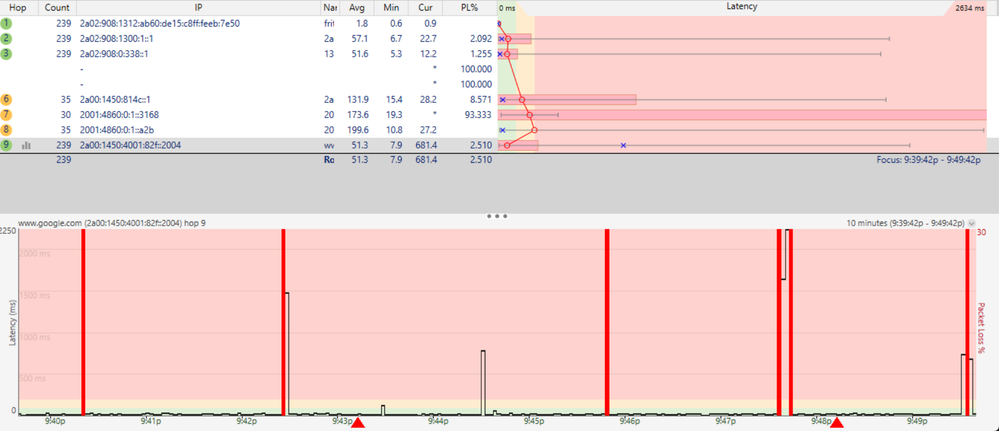This screenshot has height=431, width=999.
Task: Click the 10 minutes time range label
Action: [905, 223]
